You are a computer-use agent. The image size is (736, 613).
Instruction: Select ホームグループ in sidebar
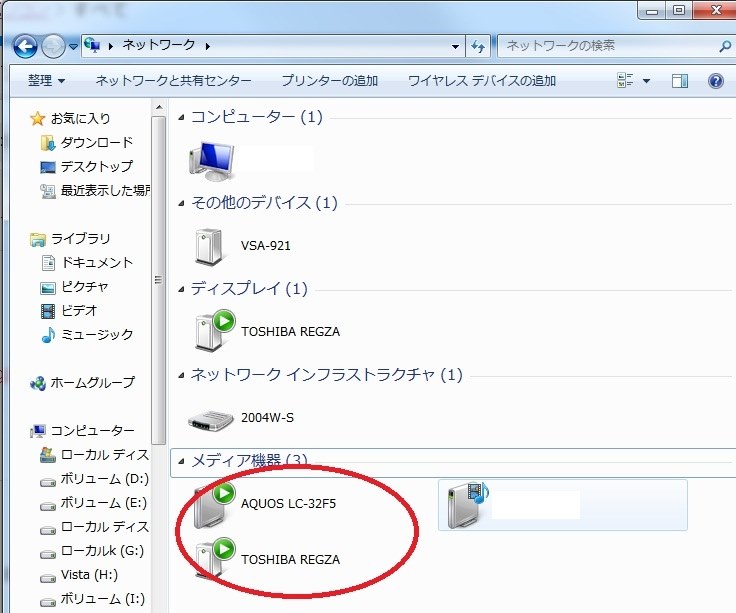[82, 383]
